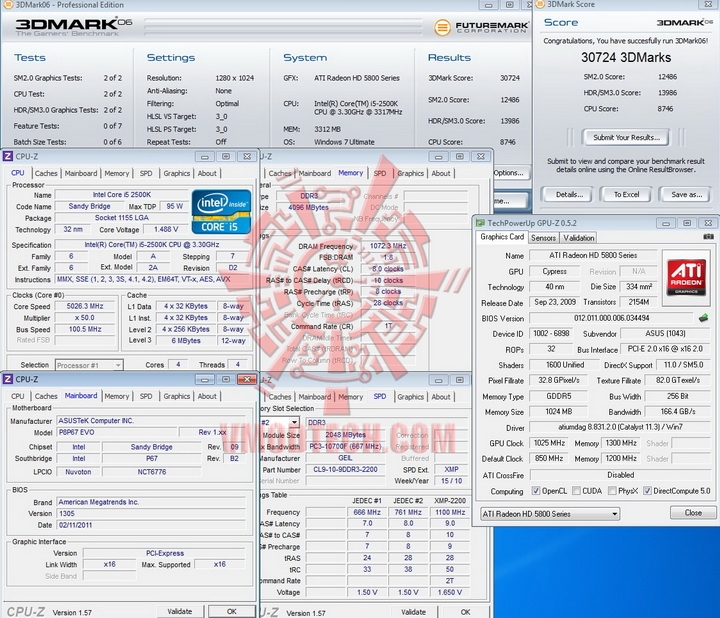720x618 pixels.
Task: Click the Intel Core i5 logo in CPU-Z
Action: pyautogui.click(x=221, y=212)
